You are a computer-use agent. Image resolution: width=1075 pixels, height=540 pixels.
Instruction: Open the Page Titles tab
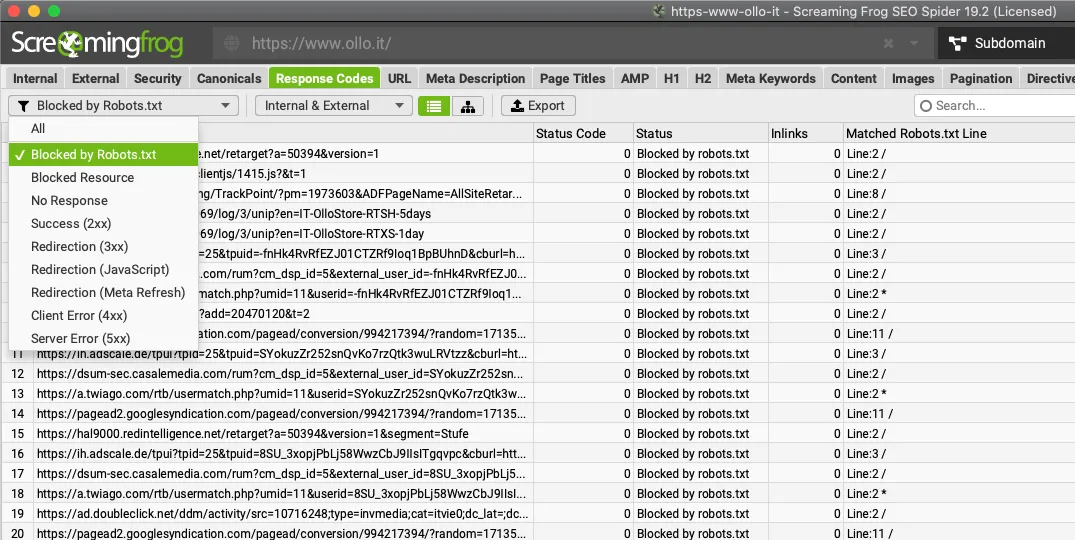[572, 79]
